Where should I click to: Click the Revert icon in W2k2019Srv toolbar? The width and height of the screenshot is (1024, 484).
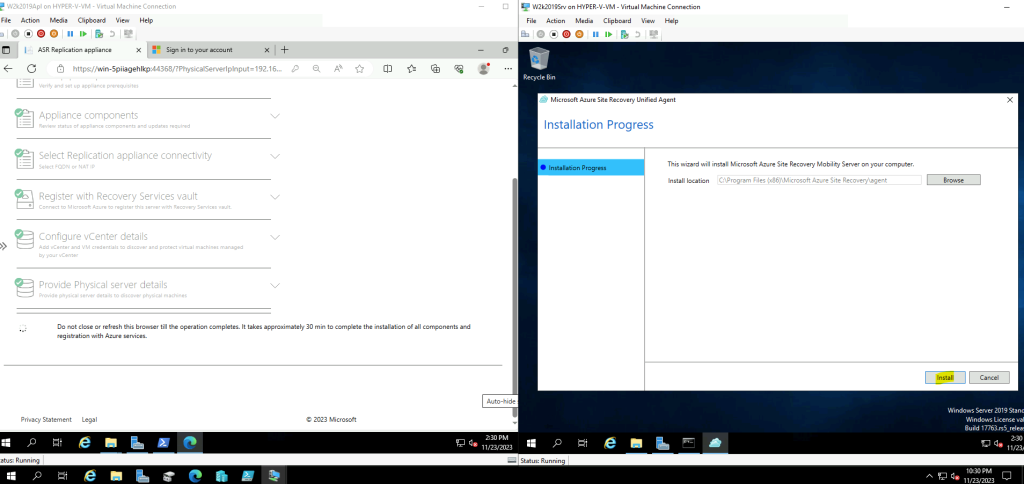coord(638,34)
